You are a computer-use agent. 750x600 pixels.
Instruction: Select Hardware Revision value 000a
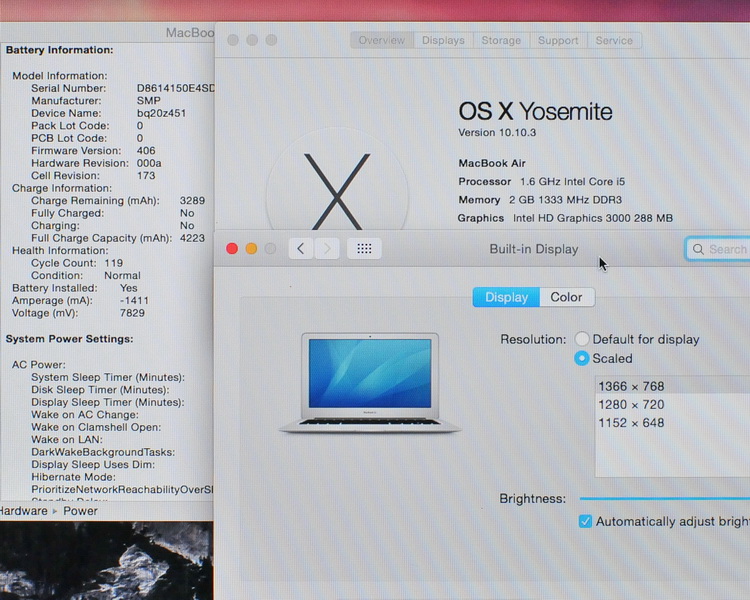149,163
